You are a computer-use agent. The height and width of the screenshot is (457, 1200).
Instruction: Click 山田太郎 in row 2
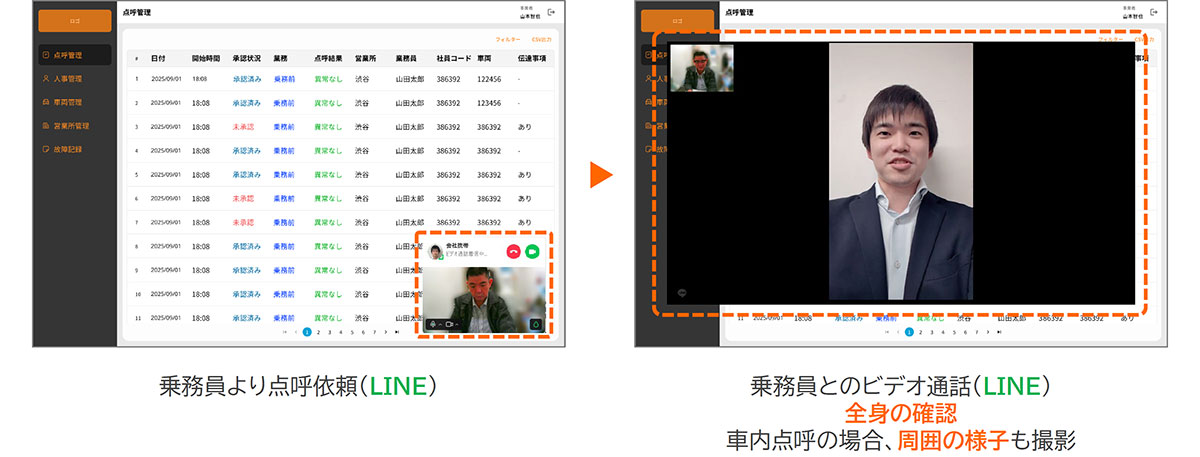(x=409, y=103)
